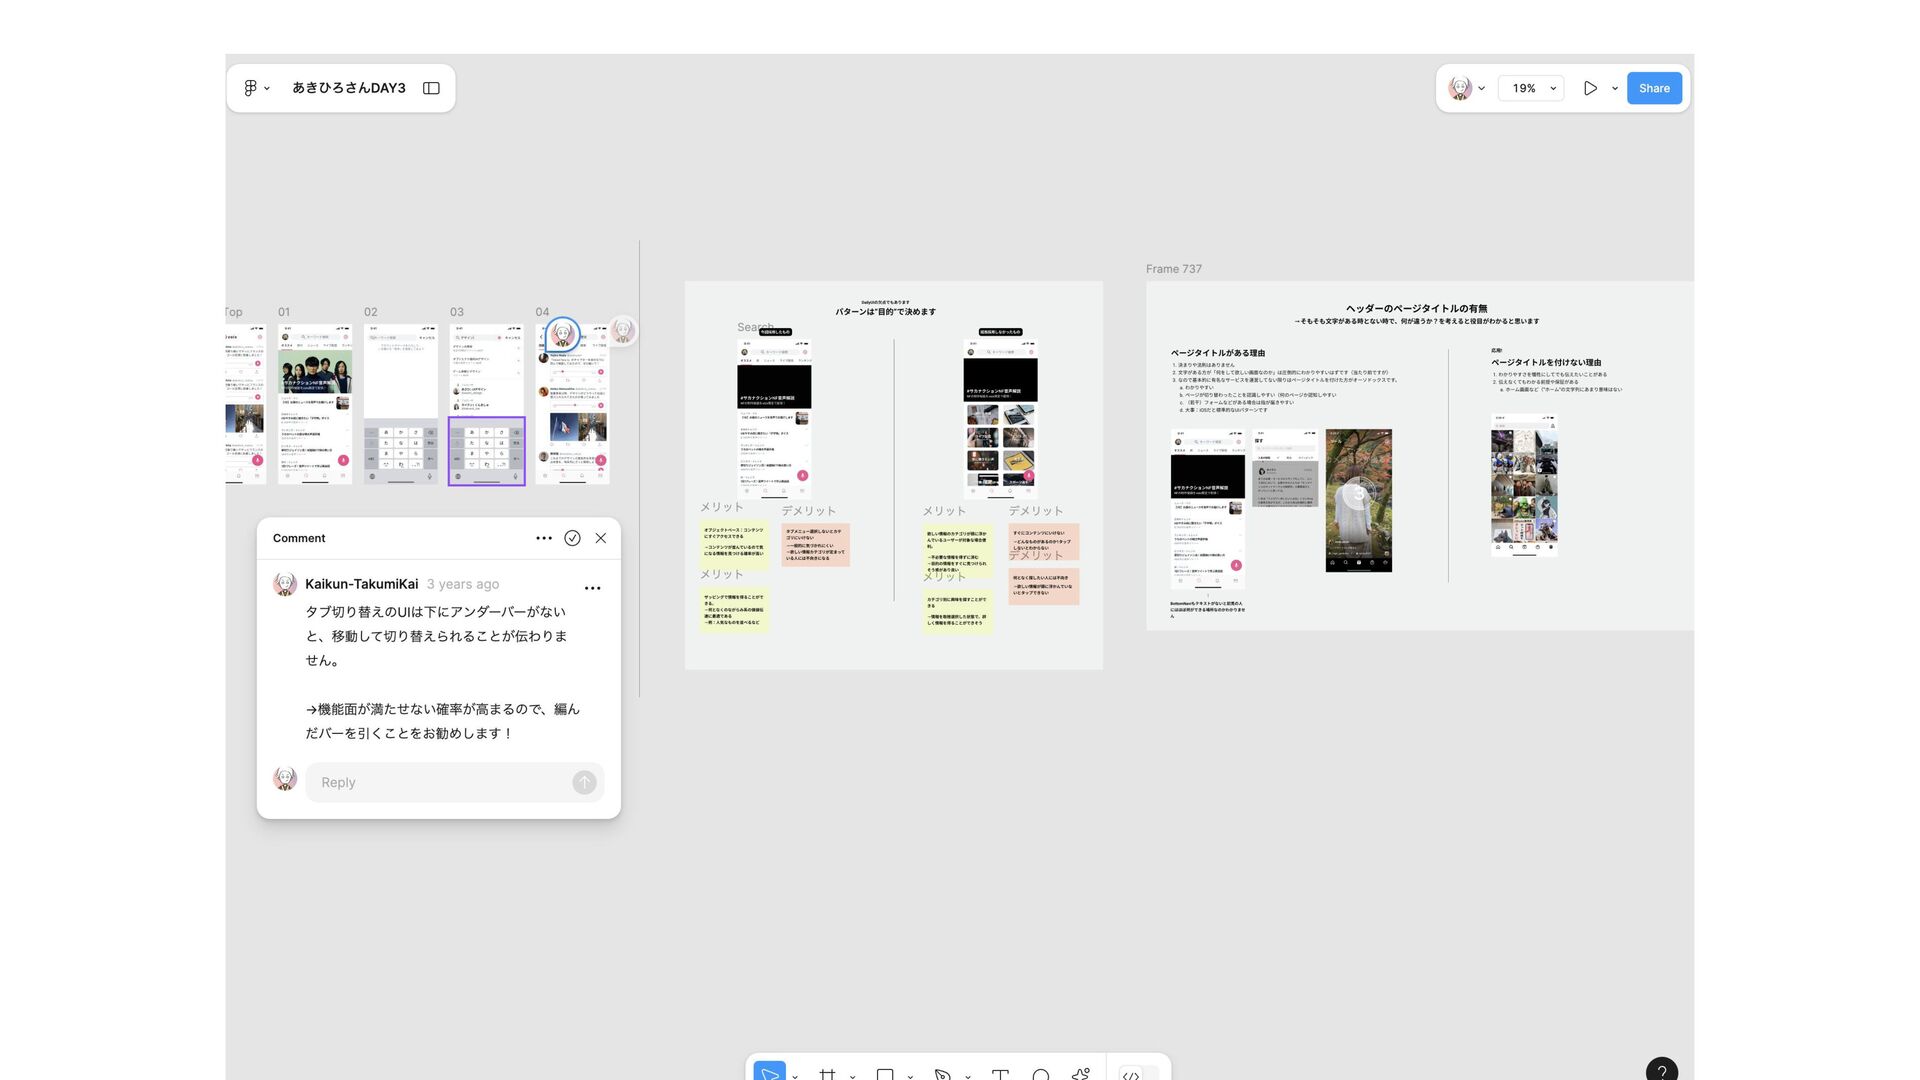Close the Comment popup

[601, 538]
